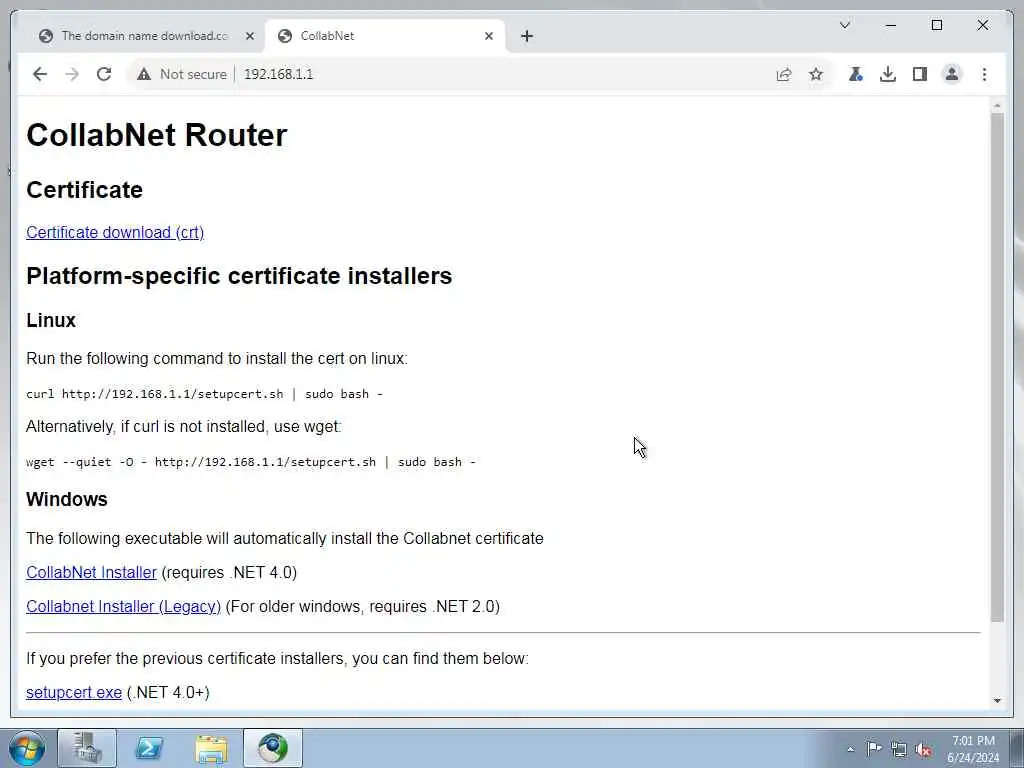Open the clock showing 7:01 PM
1024x768 pixels.
click(973, 749)
